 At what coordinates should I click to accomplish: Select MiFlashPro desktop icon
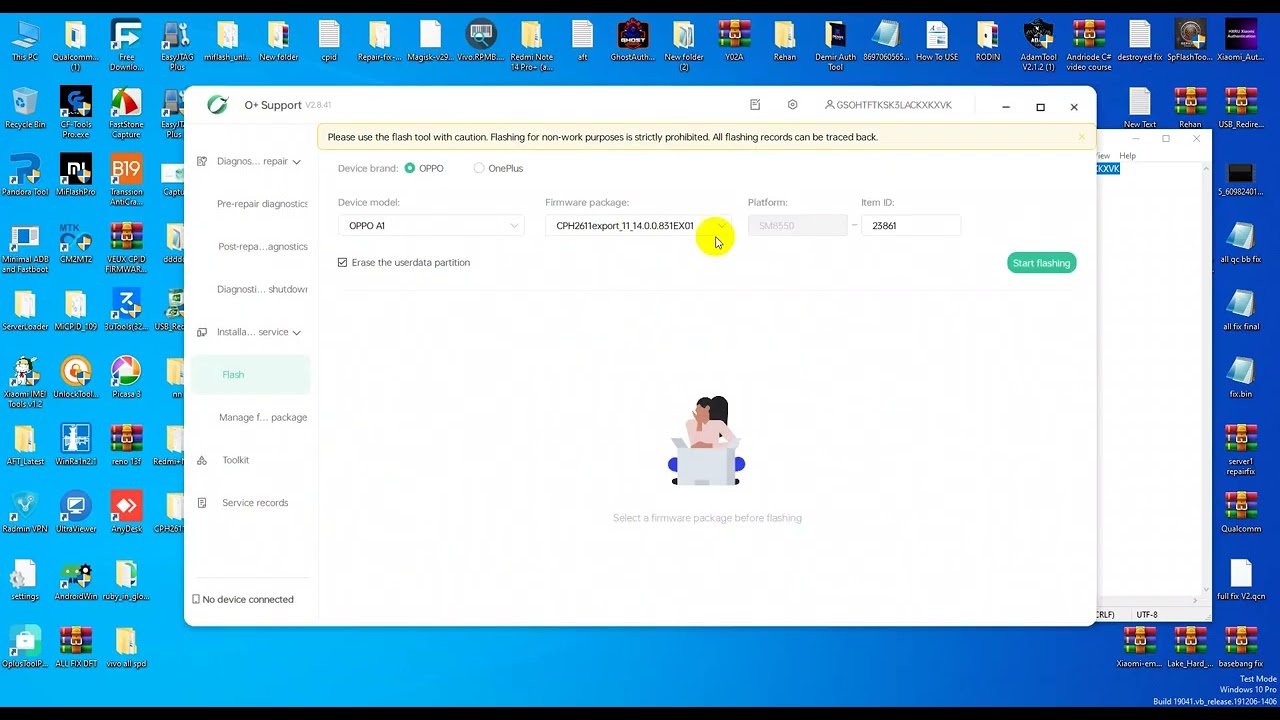(x=76, y=175)
